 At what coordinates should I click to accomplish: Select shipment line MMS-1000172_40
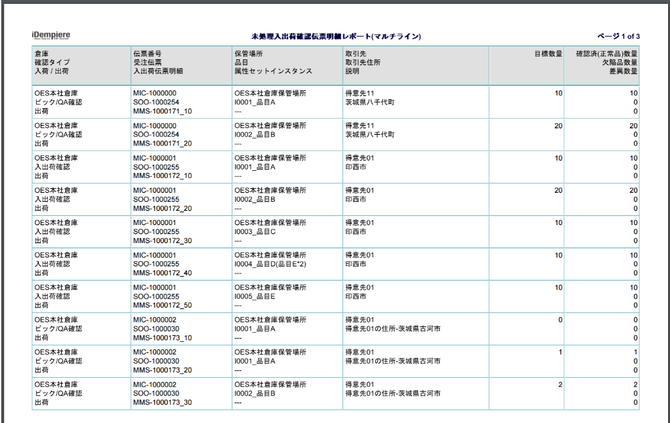click(162, 273)
